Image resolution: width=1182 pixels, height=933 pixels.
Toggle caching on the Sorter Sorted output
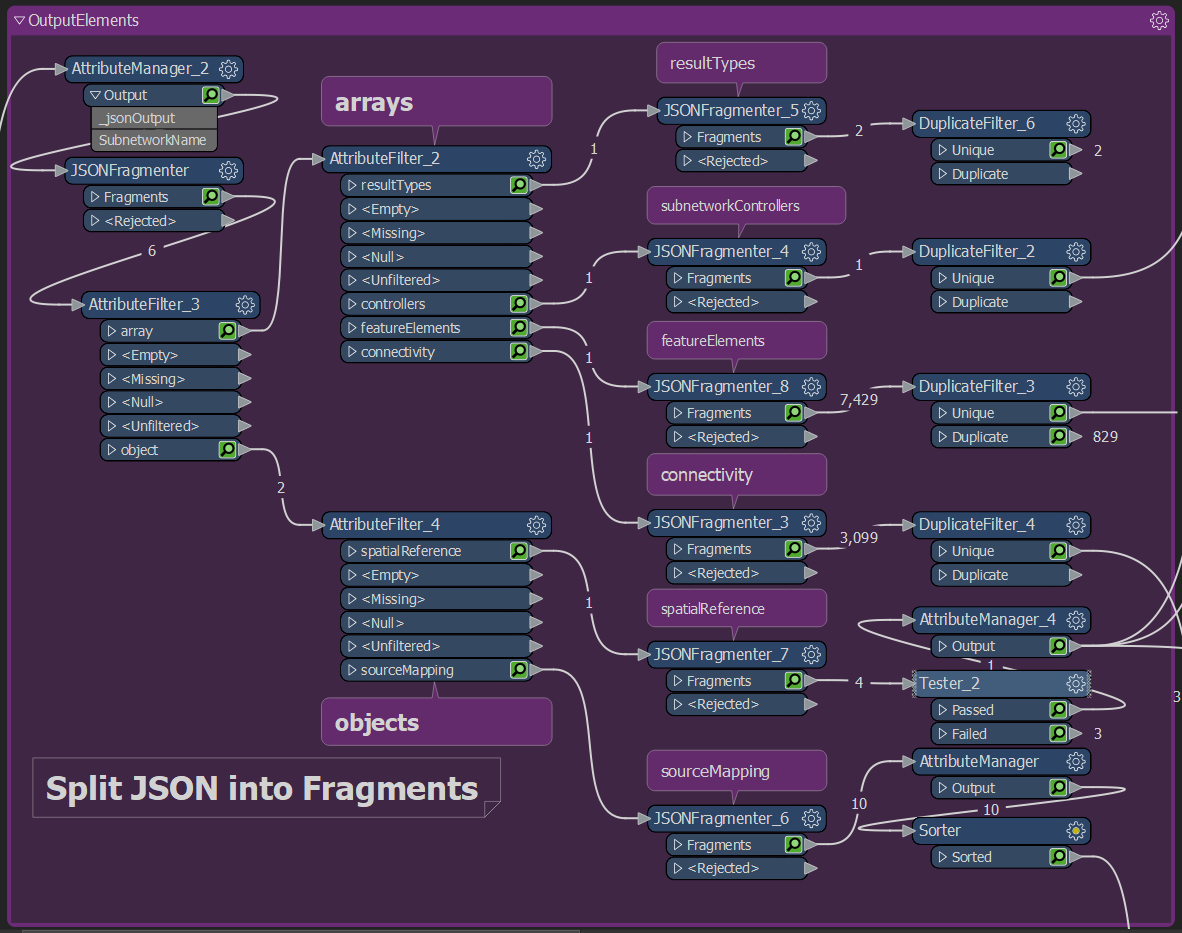point(1058,856)
